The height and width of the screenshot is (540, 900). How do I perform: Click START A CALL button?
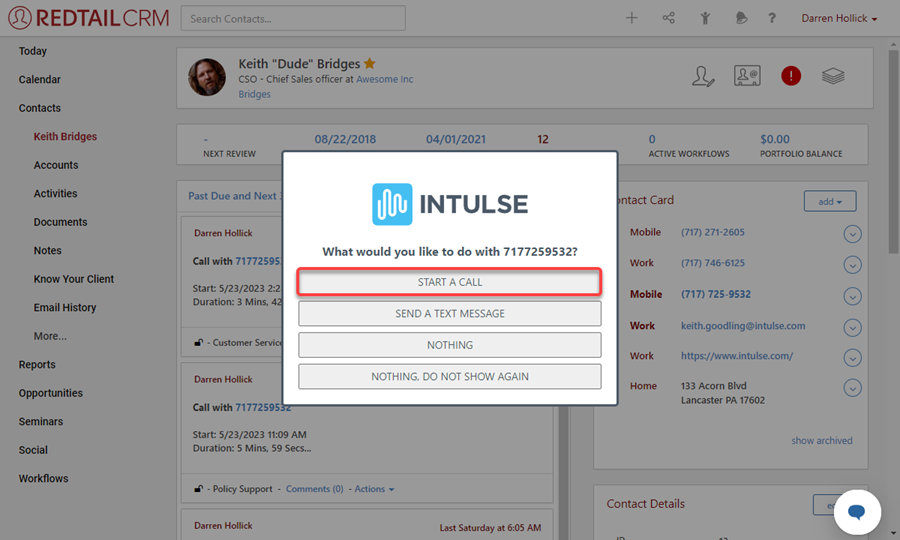450,282
